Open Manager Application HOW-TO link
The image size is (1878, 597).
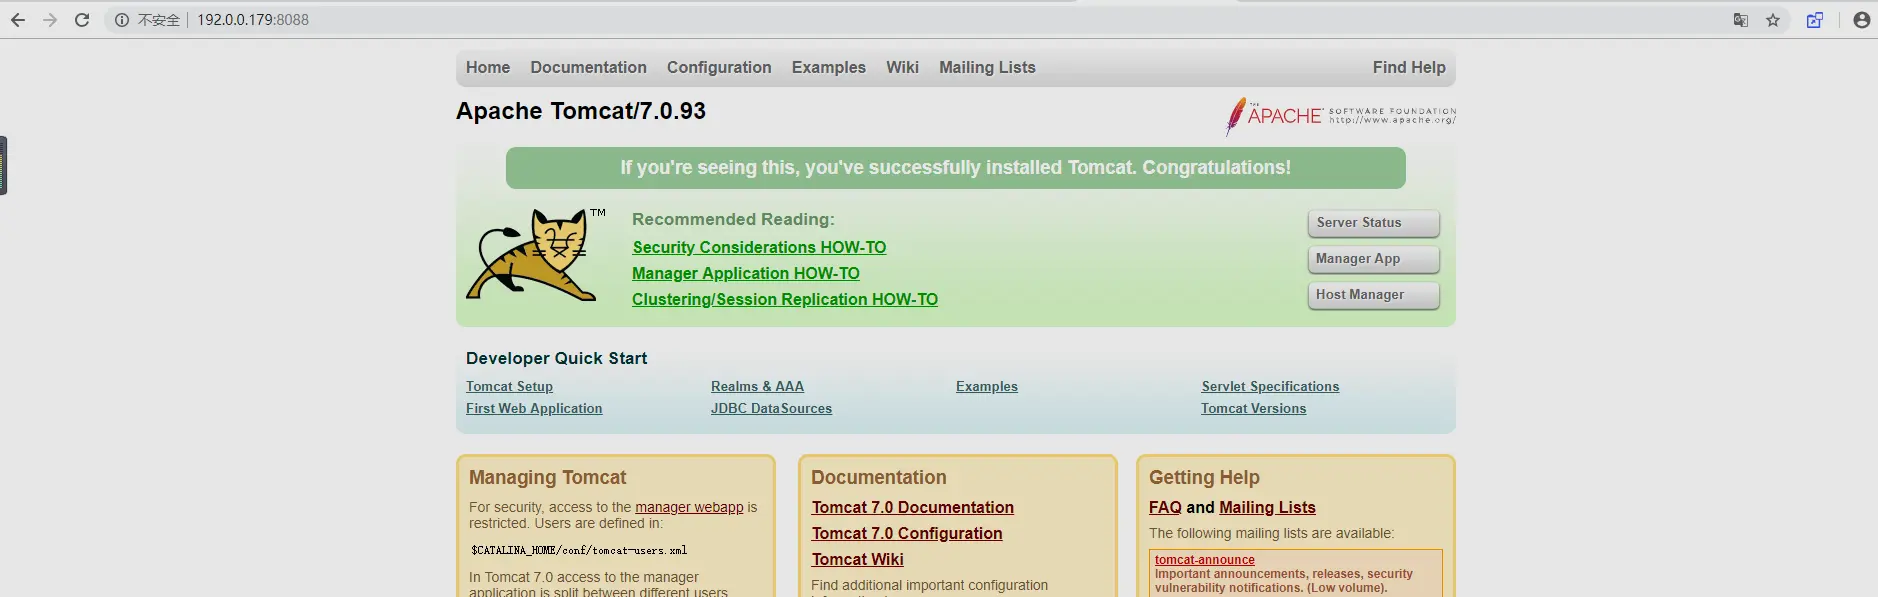(x=746, y=273)
